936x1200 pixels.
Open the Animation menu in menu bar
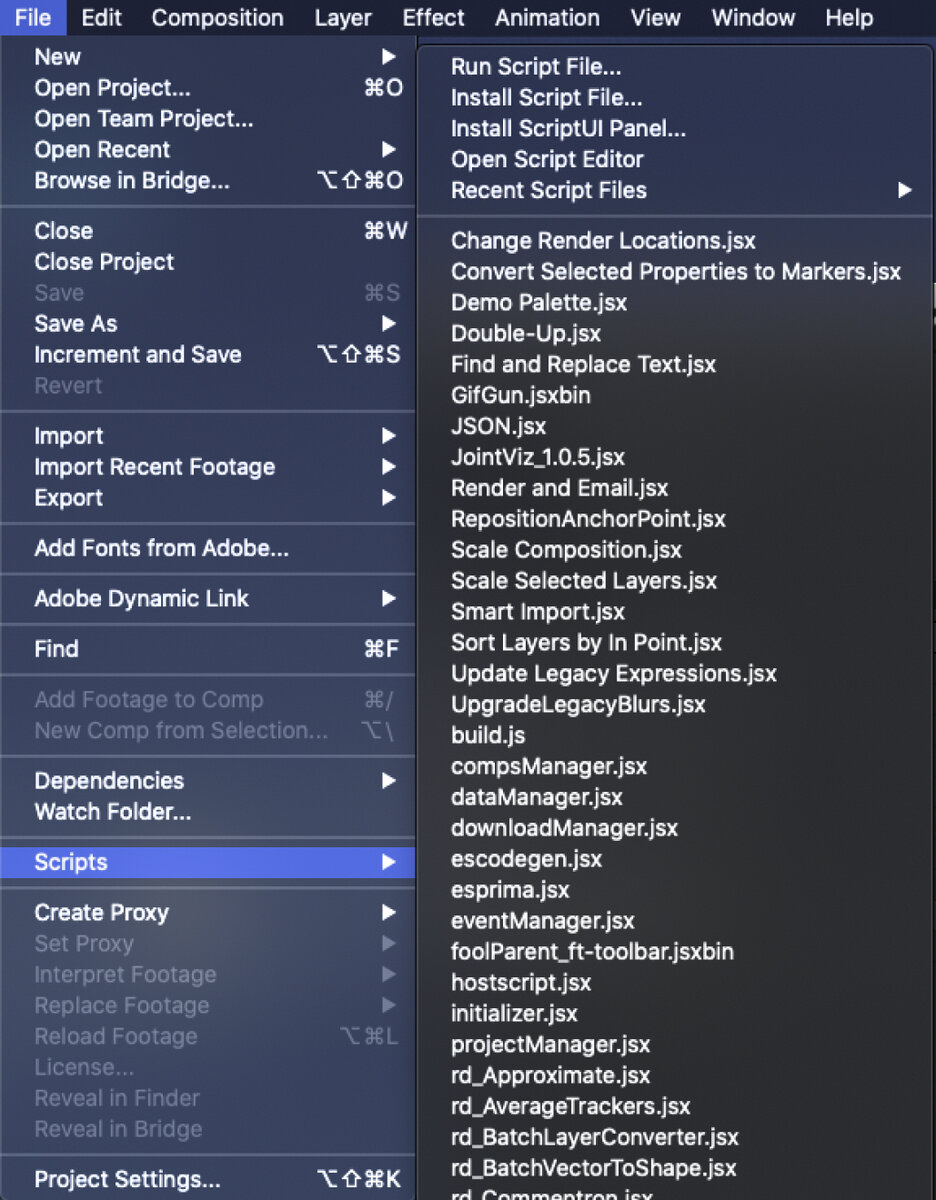(x=547, y=18)
